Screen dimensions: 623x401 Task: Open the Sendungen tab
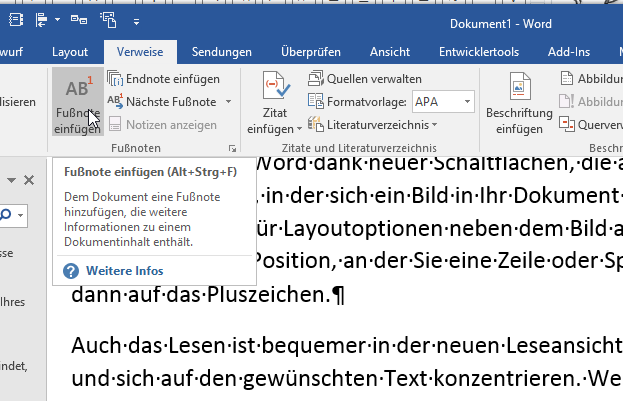tap(222, 52)
